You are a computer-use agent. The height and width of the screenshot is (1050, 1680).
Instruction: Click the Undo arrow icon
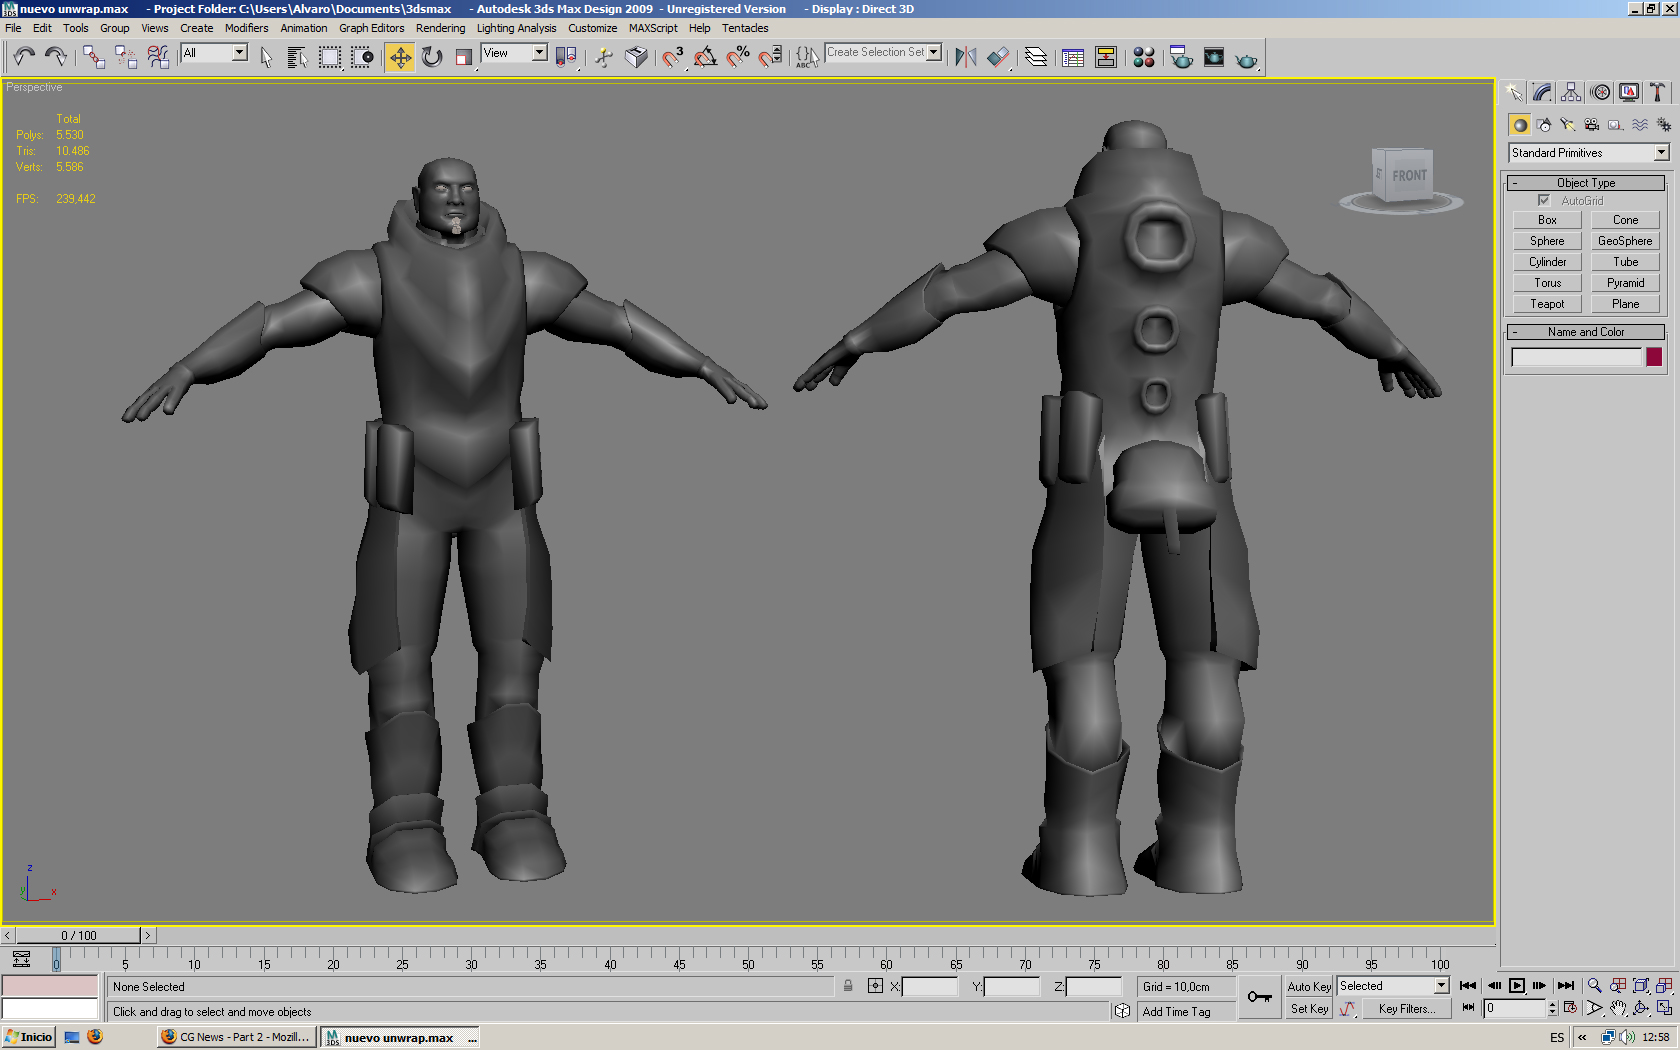click(x=24, y=58)
